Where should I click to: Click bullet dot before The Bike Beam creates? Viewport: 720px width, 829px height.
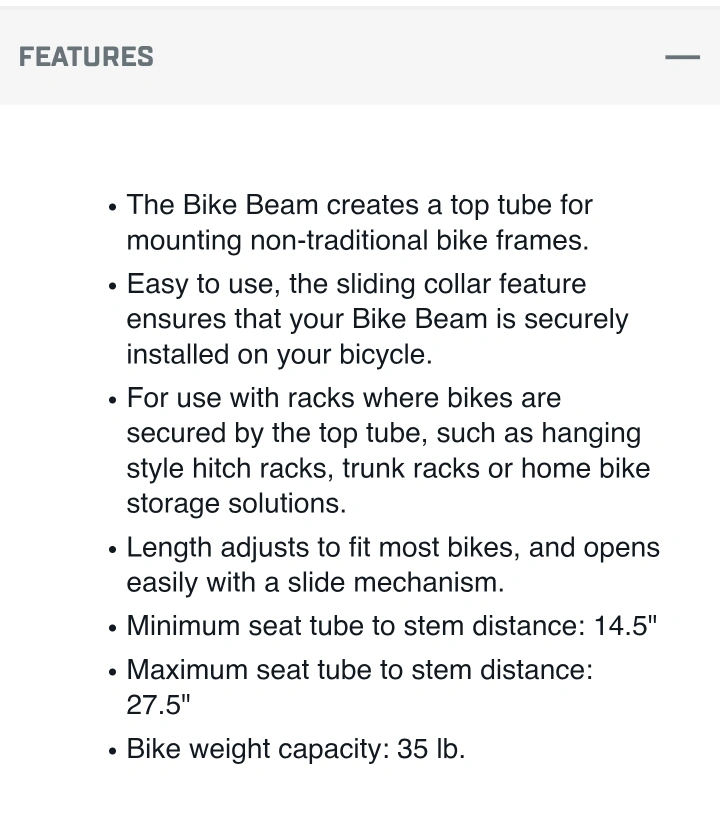click(112, 207)
